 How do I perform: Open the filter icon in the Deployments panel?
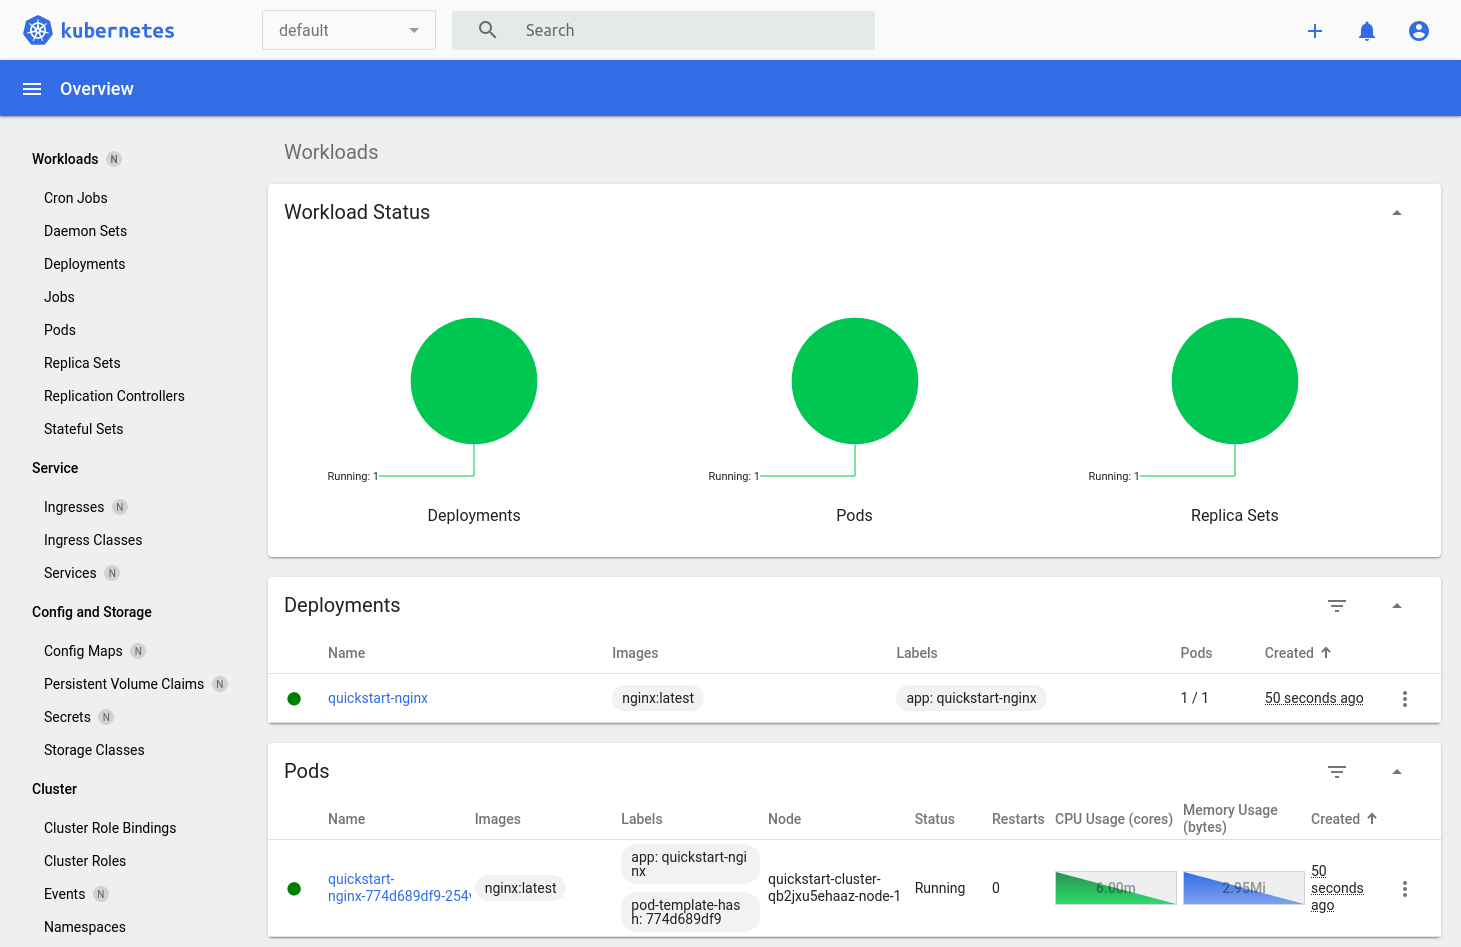pos(1337,605)
